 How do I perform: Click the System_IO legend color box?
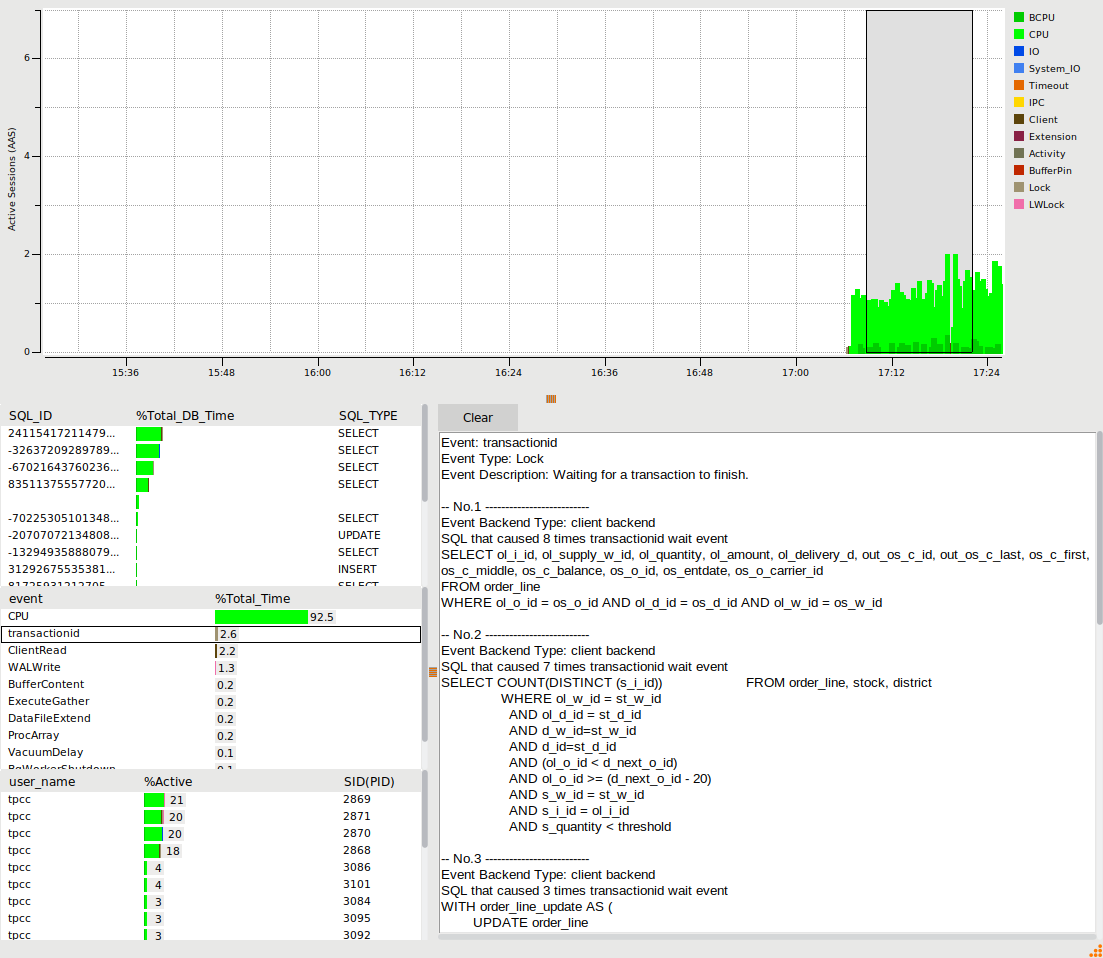[1019, 69]
